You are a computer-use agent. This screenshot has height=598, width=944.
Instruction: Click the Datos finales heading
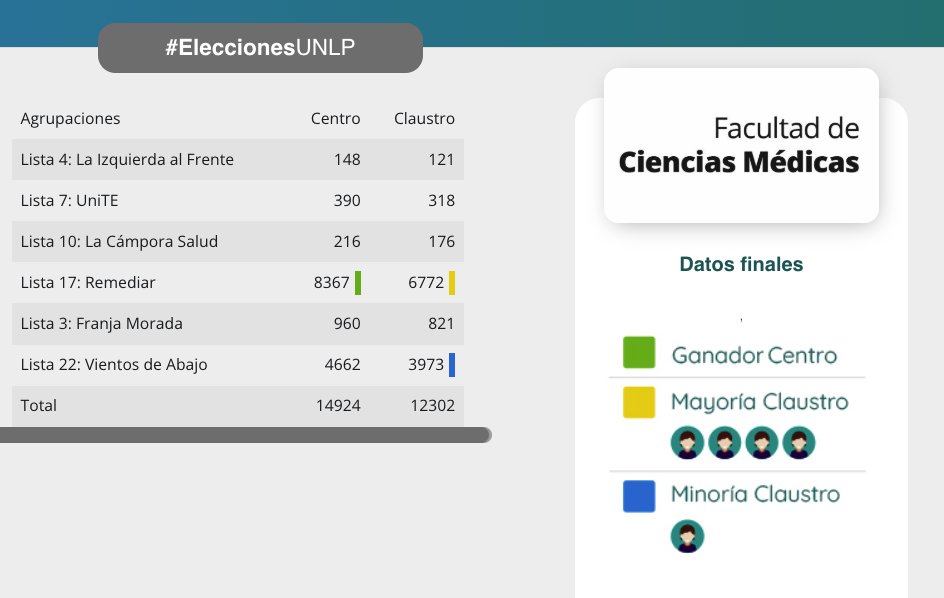coord(741,265)
